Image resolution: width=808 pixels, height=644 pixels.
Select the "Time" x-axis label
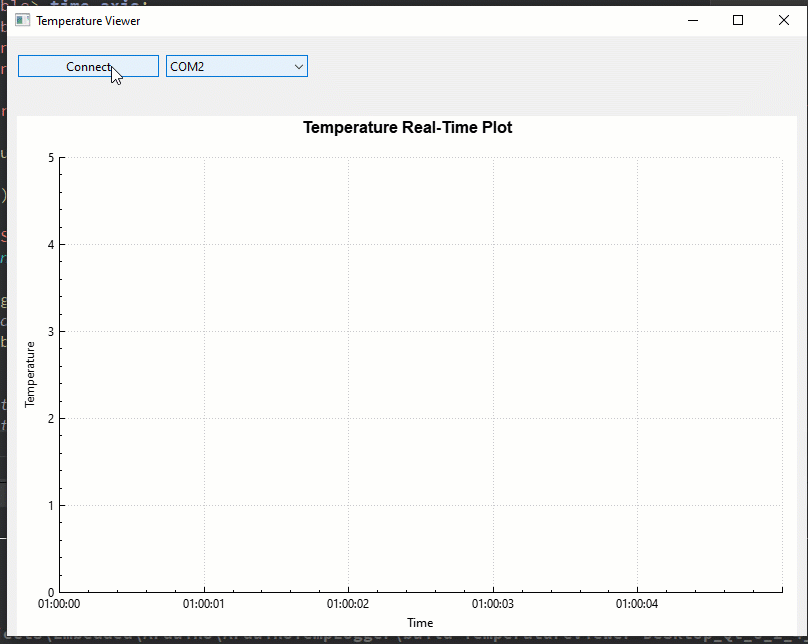point(420,623)
